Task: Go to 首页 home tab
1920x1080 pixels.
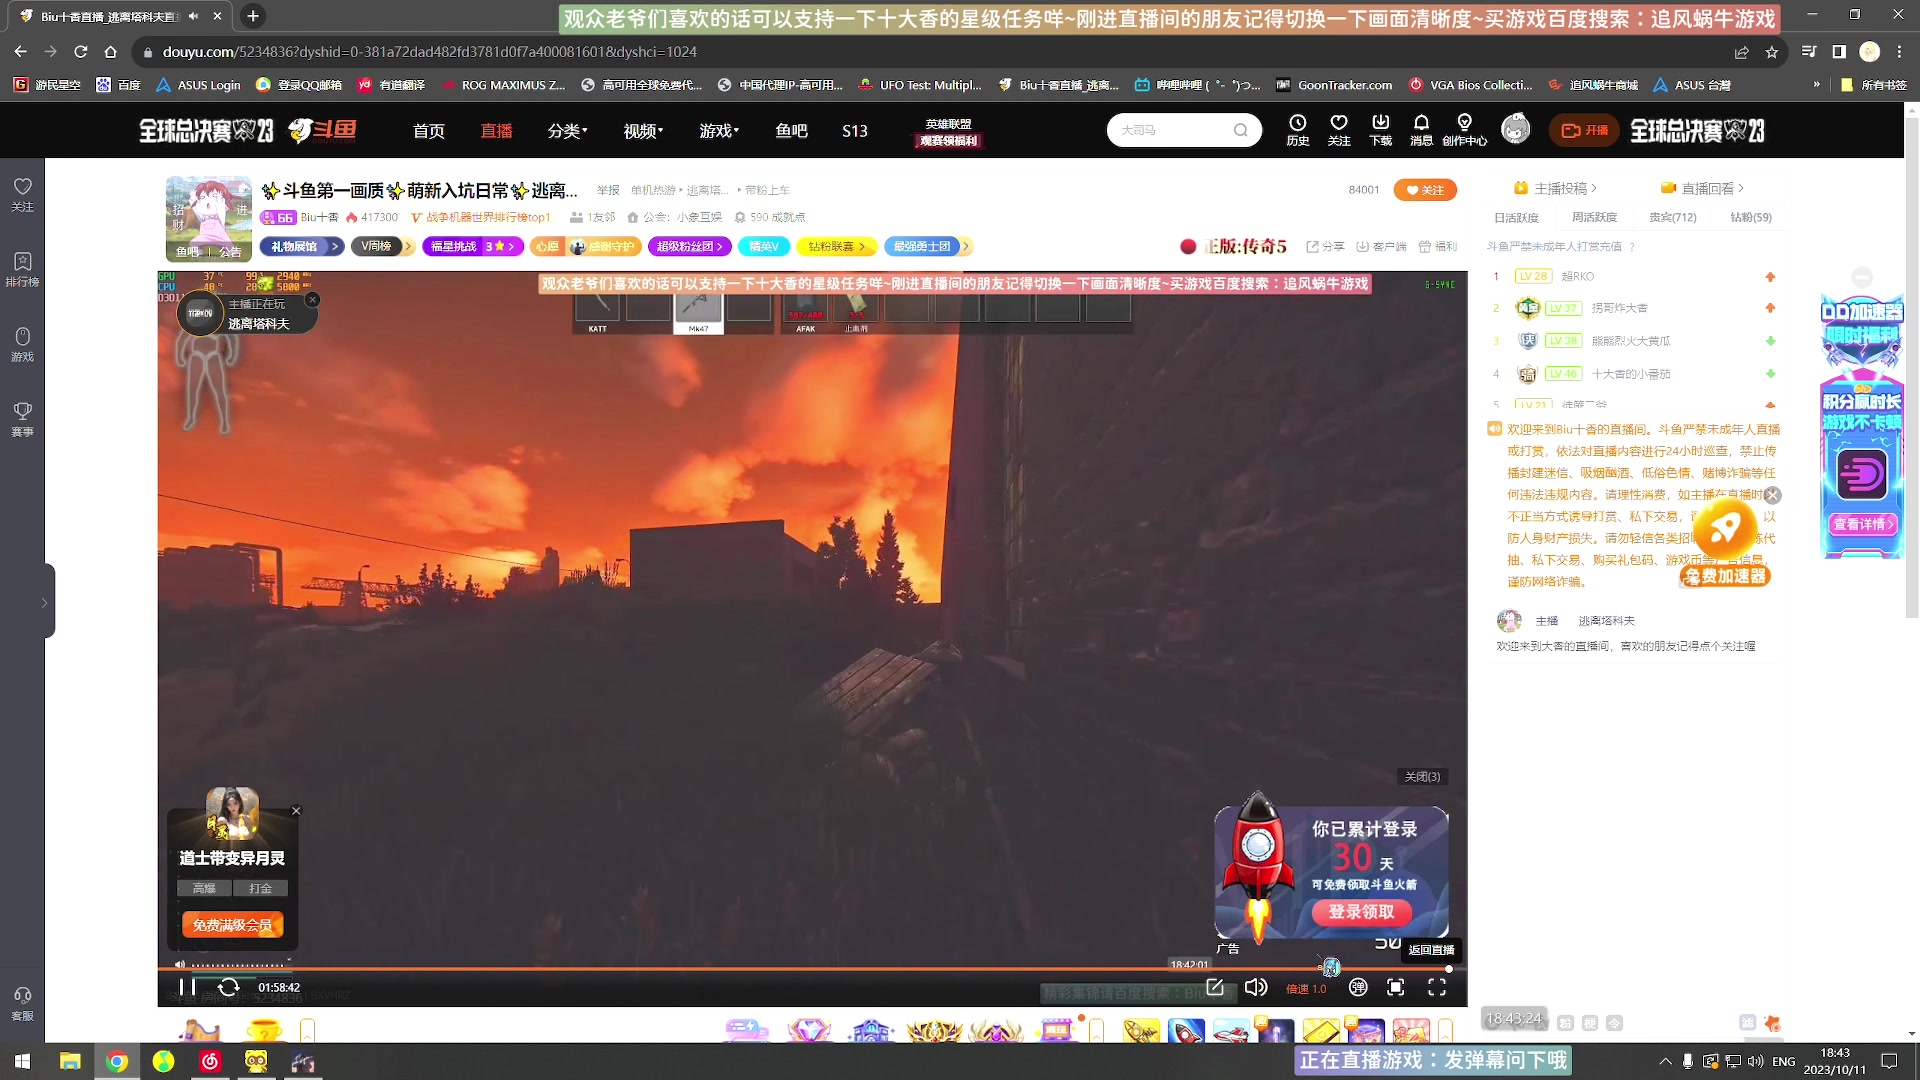Action: click(429, 131)
